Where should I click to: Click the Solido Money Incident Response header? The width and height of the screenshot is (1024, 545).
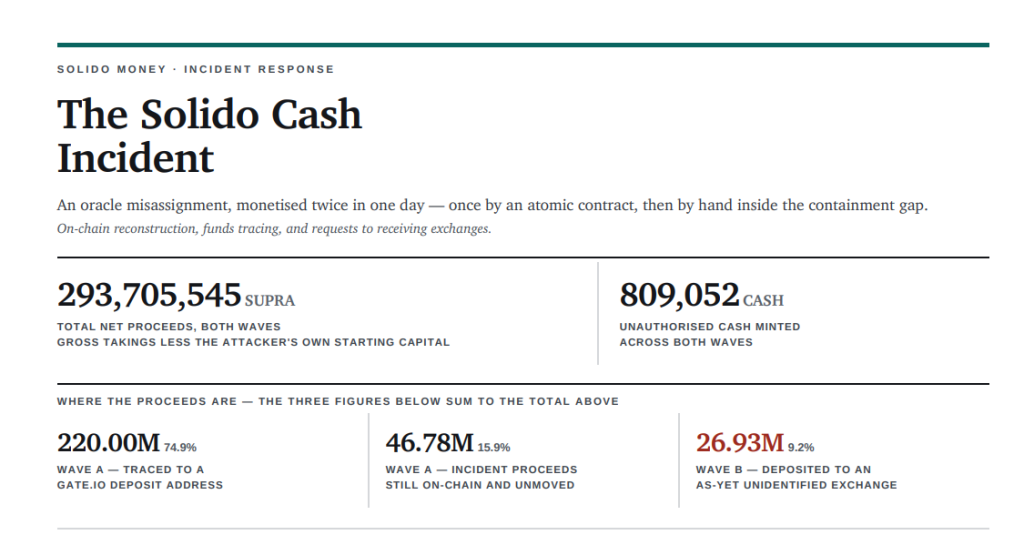click(x=195, y=69)
